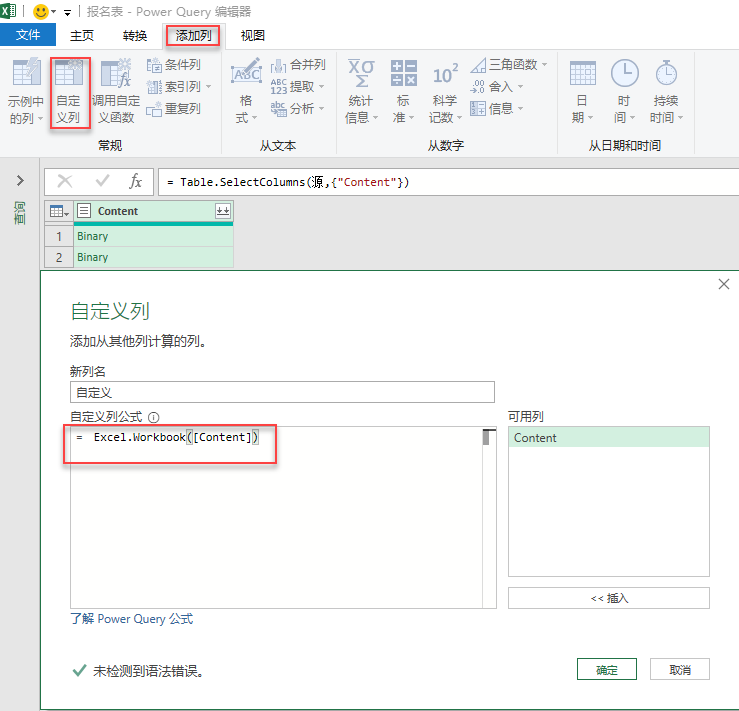The height and width of the screenshot is (711, 739).
Task: Confirm formula with the checkmark icon
Action: 102,181
